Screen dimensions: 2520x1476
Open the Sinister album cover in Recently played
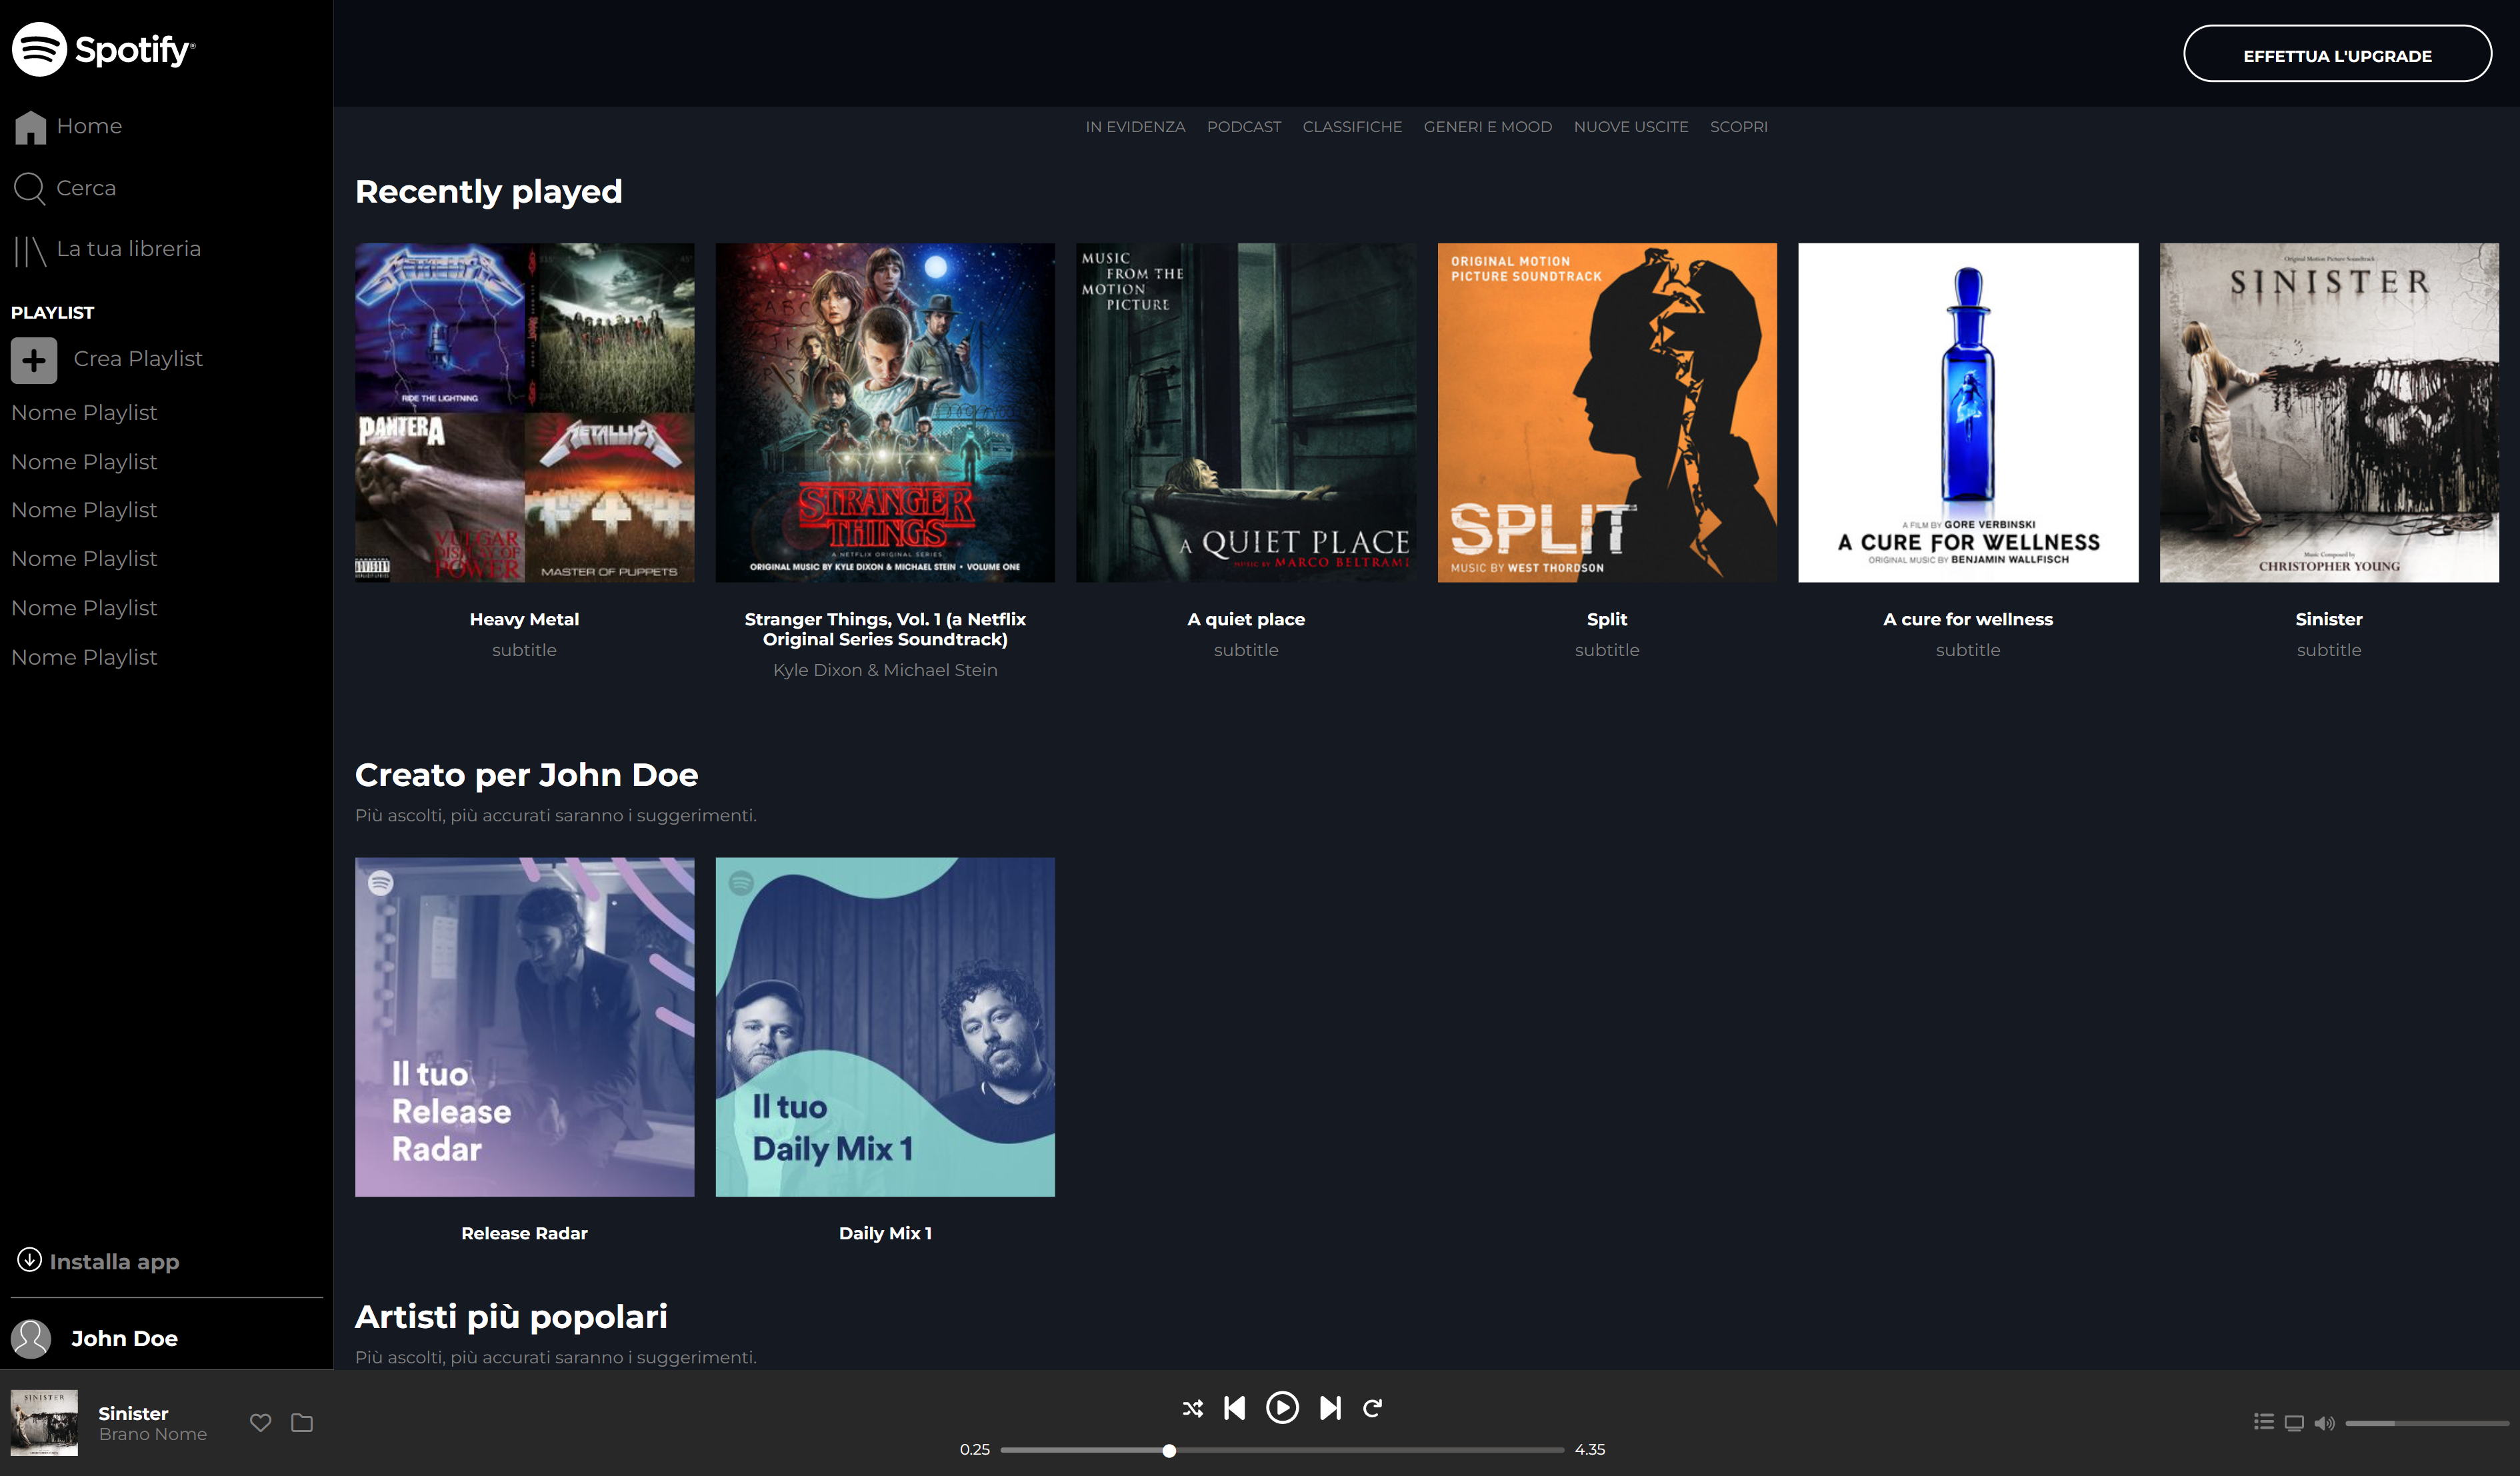click(2329, 412)
